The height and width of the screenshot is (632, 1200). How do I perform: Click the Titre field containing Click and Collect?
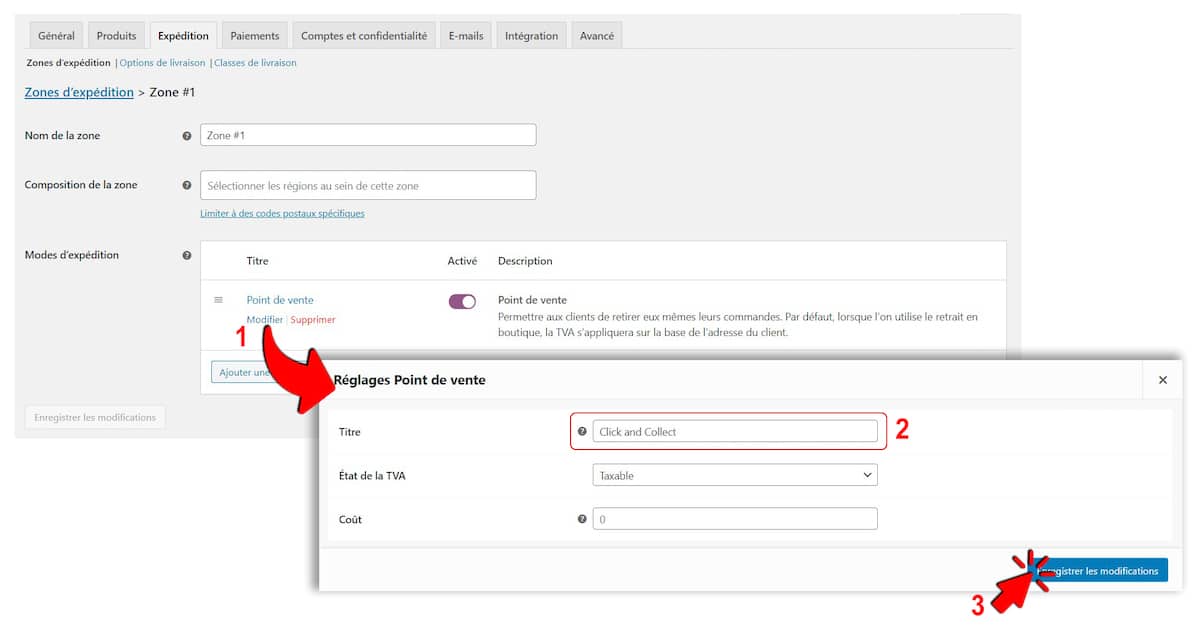734,432
